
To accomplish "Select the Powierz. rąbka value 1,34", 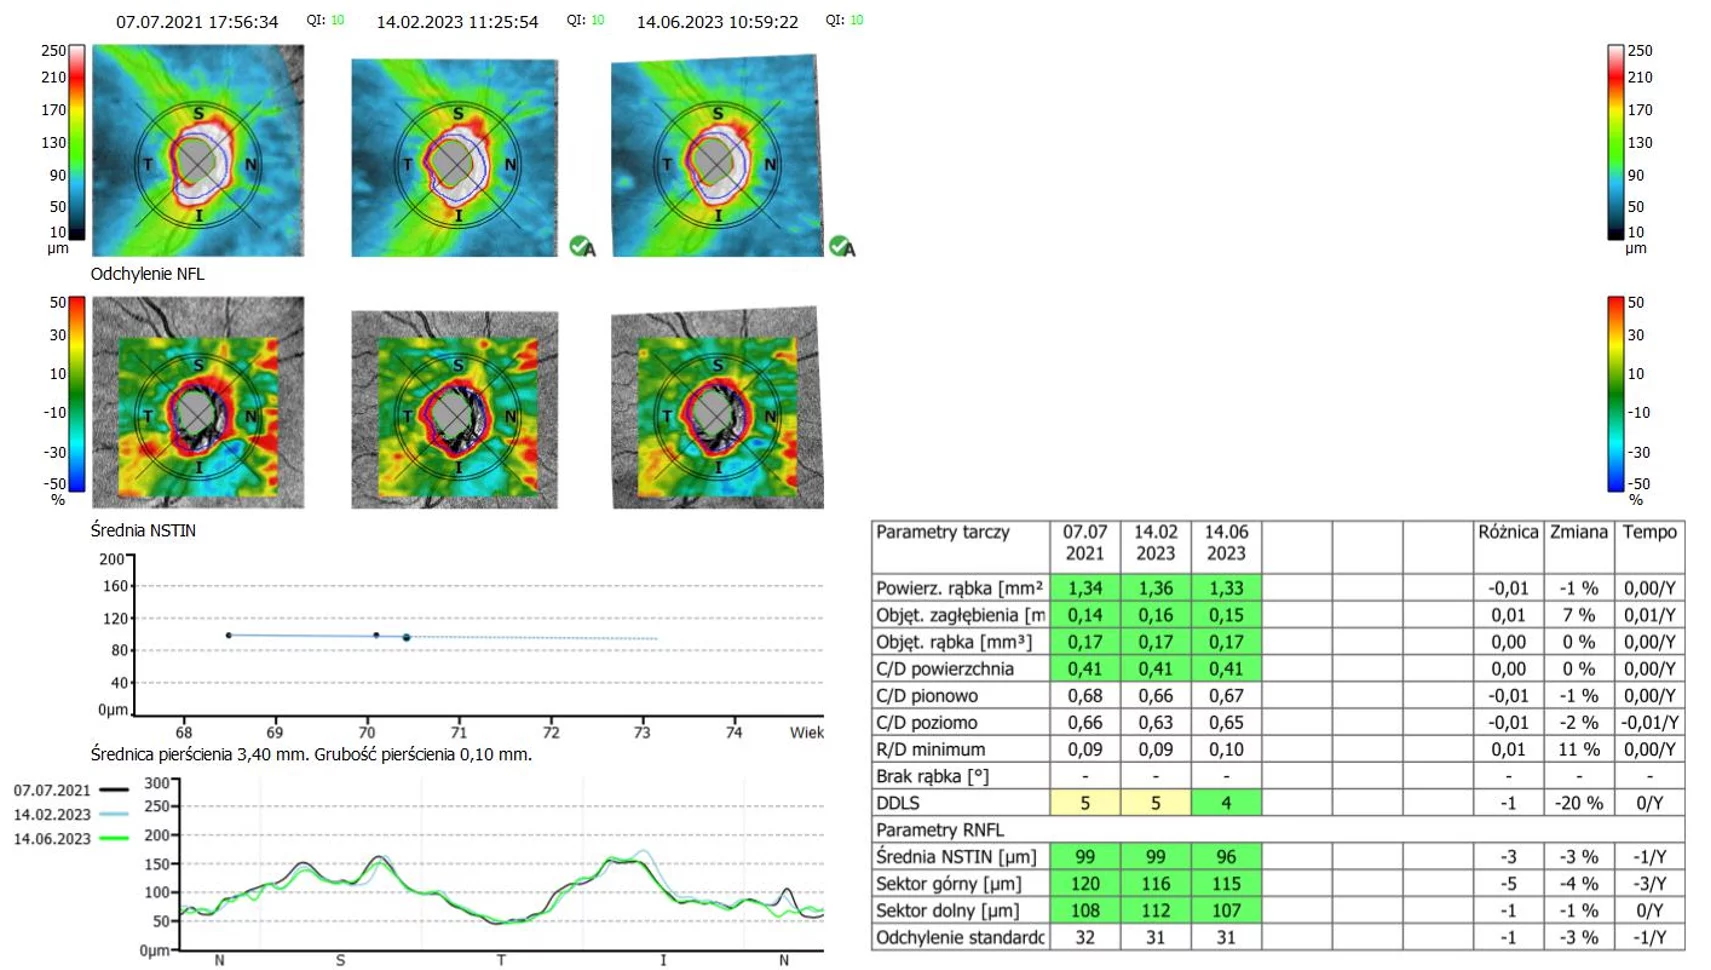I will pos(1085,588).
